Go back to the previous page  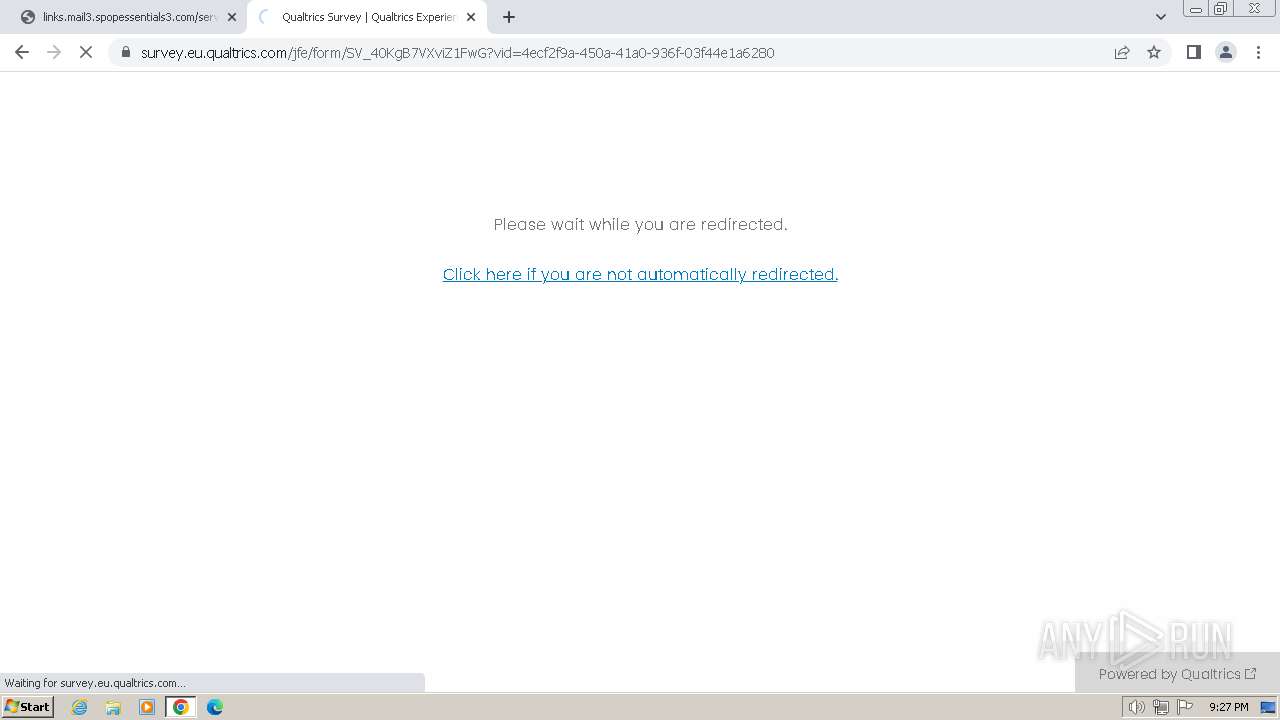point(22,52)
